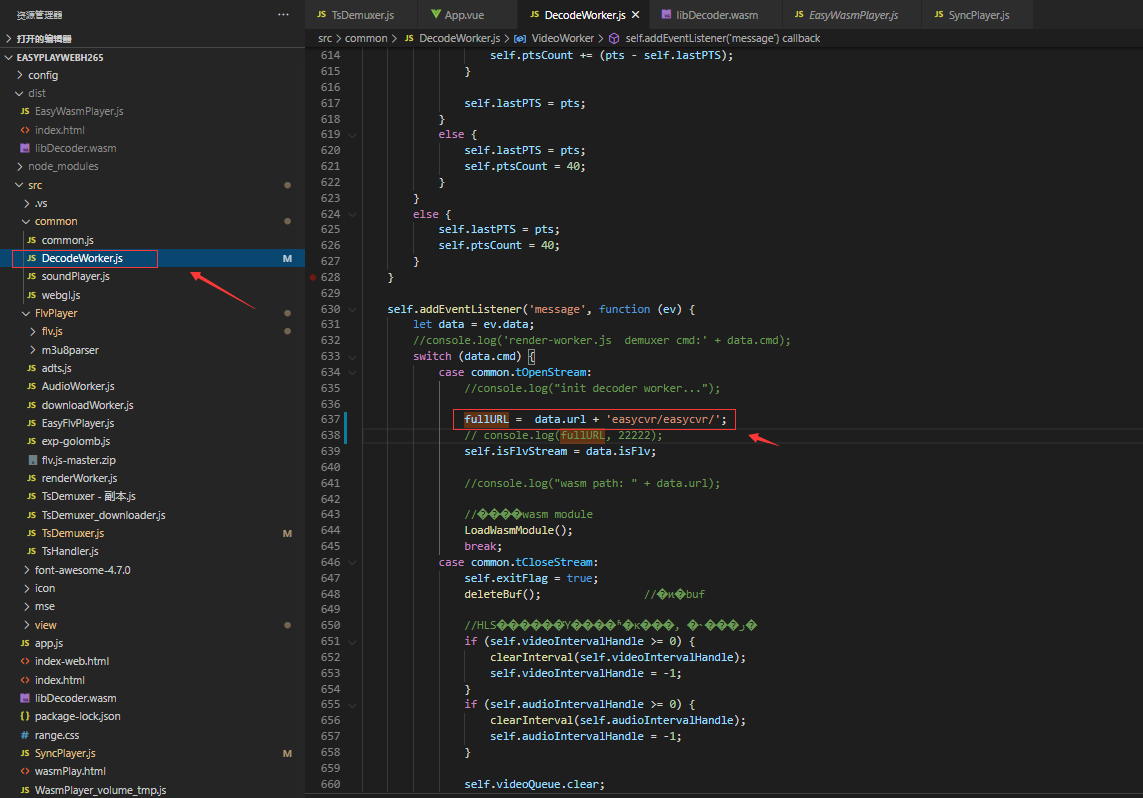The image size is (1143, 798).
Task: Place cursor on the fullURL assignment line
Action: pyautogui.click(x=595, y=419)
